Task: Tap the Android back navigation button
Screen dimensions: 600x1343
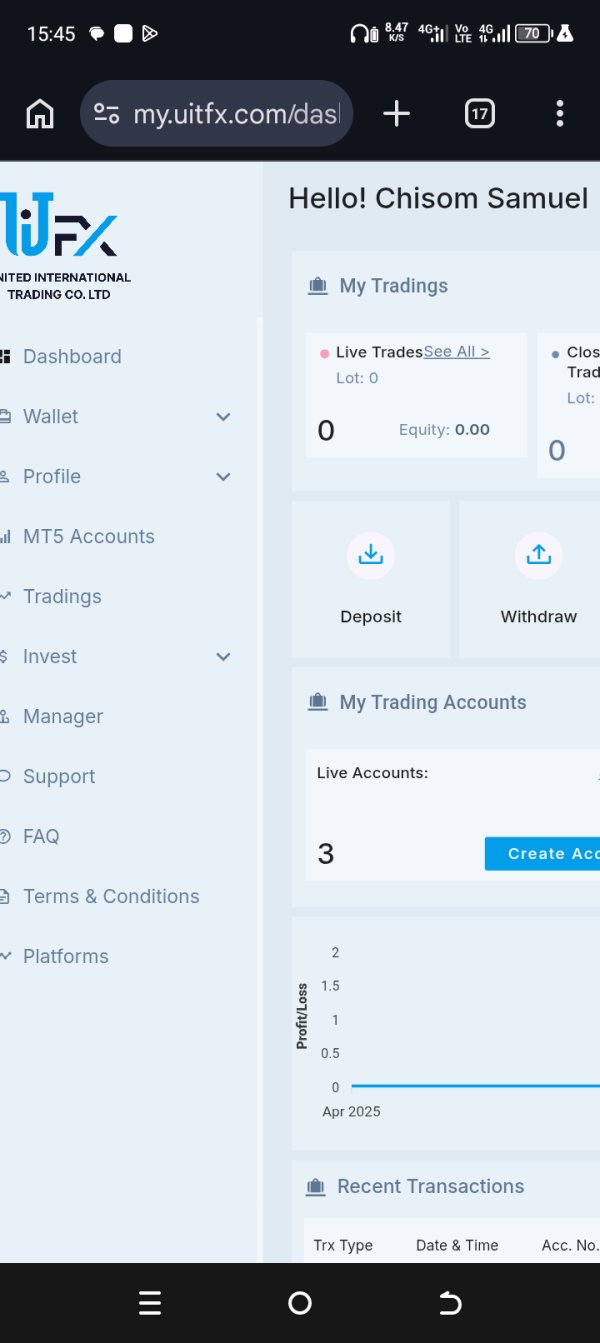Action: point(450,1303)
